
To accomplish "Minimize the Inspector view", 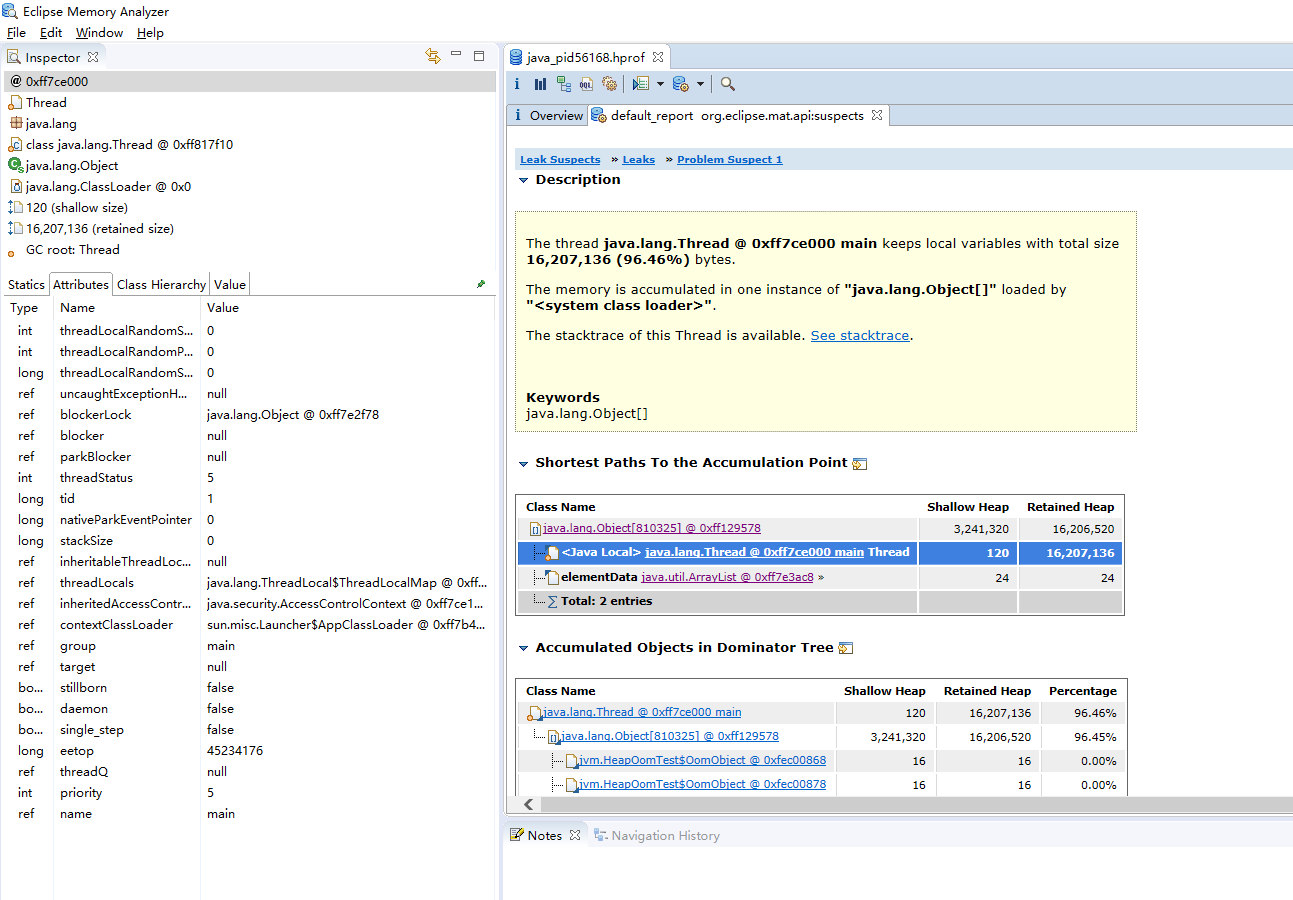I will coord(456,55).
